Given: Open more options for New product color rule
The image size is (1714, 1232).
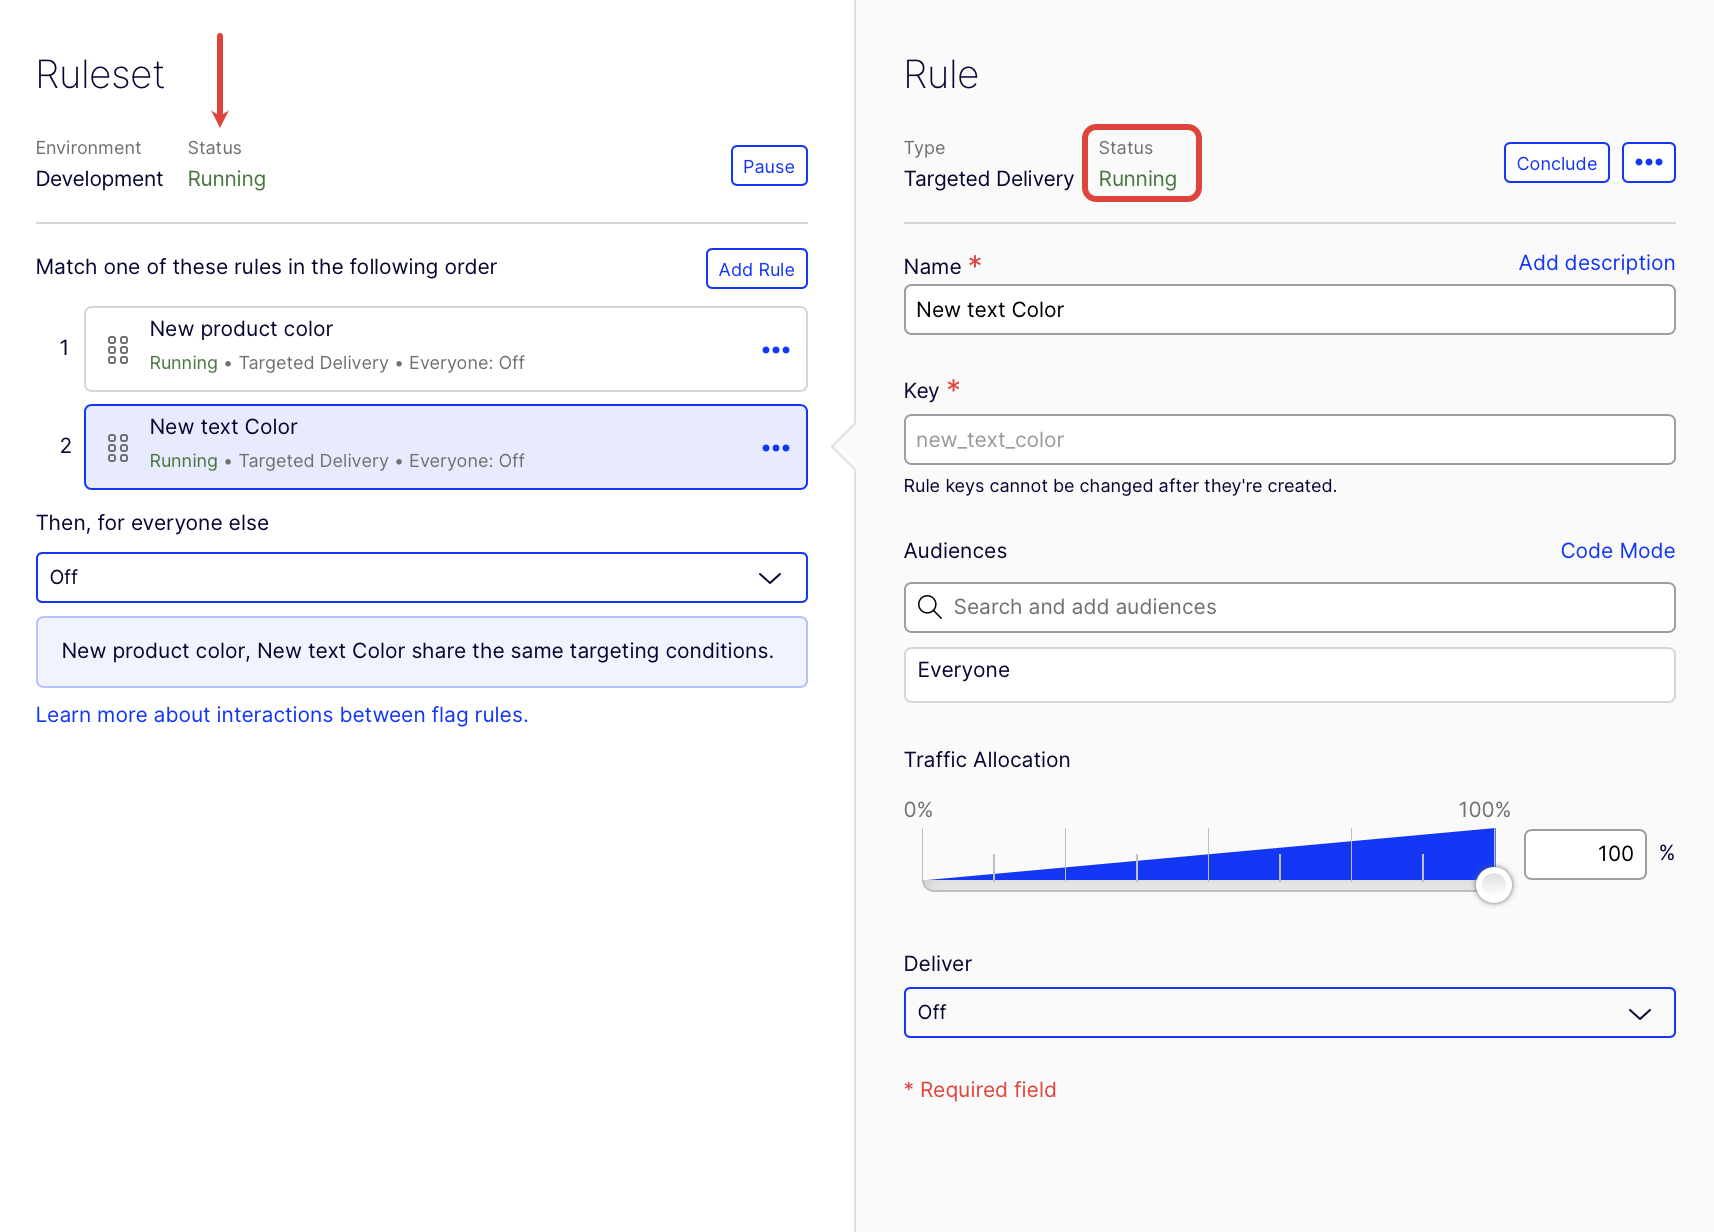Looking at the screenshot, I should tap(775, 350).
